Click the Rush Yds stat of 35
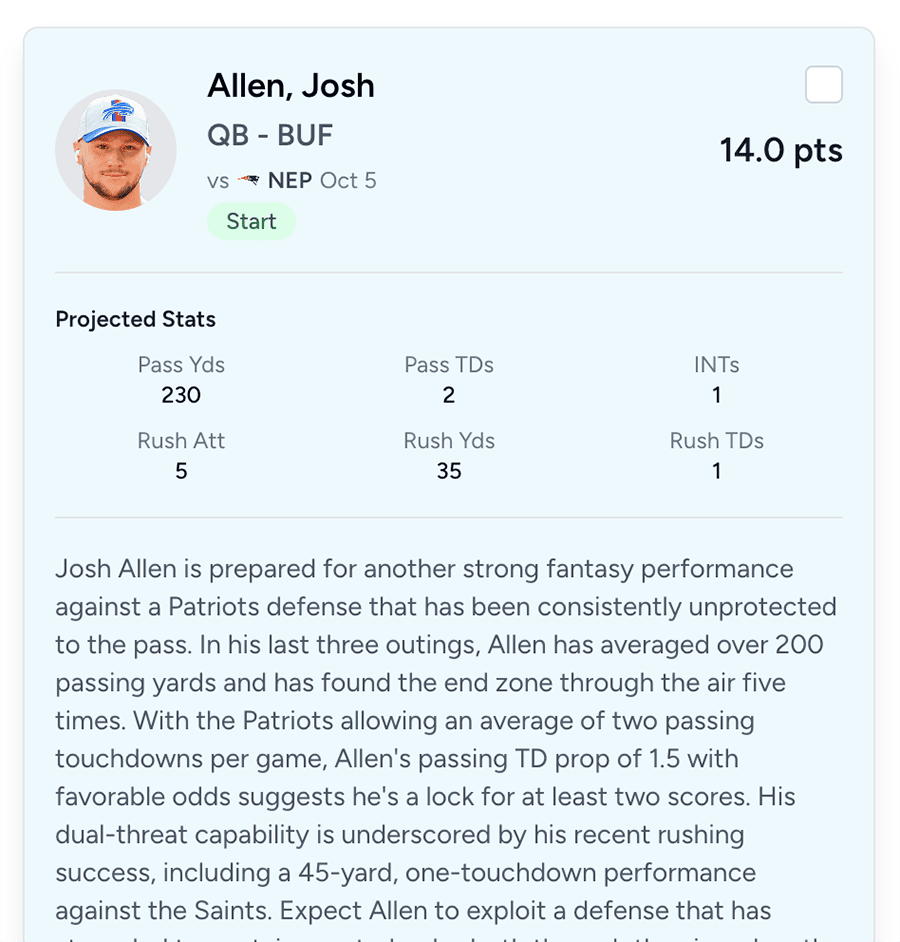This screenshot has height=942, width=900. (x=449, y=470)
